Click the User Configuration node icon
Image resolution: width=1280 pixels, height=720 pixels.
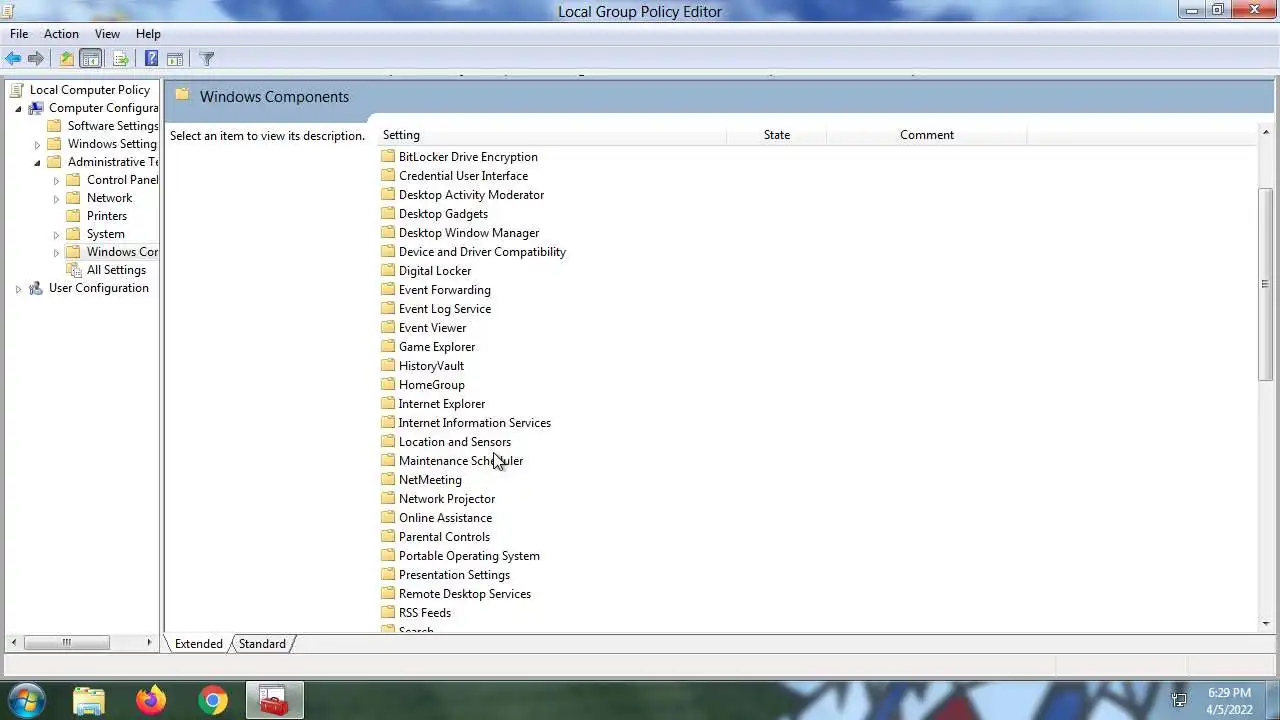pyautogui.click(x=36, y=288)
